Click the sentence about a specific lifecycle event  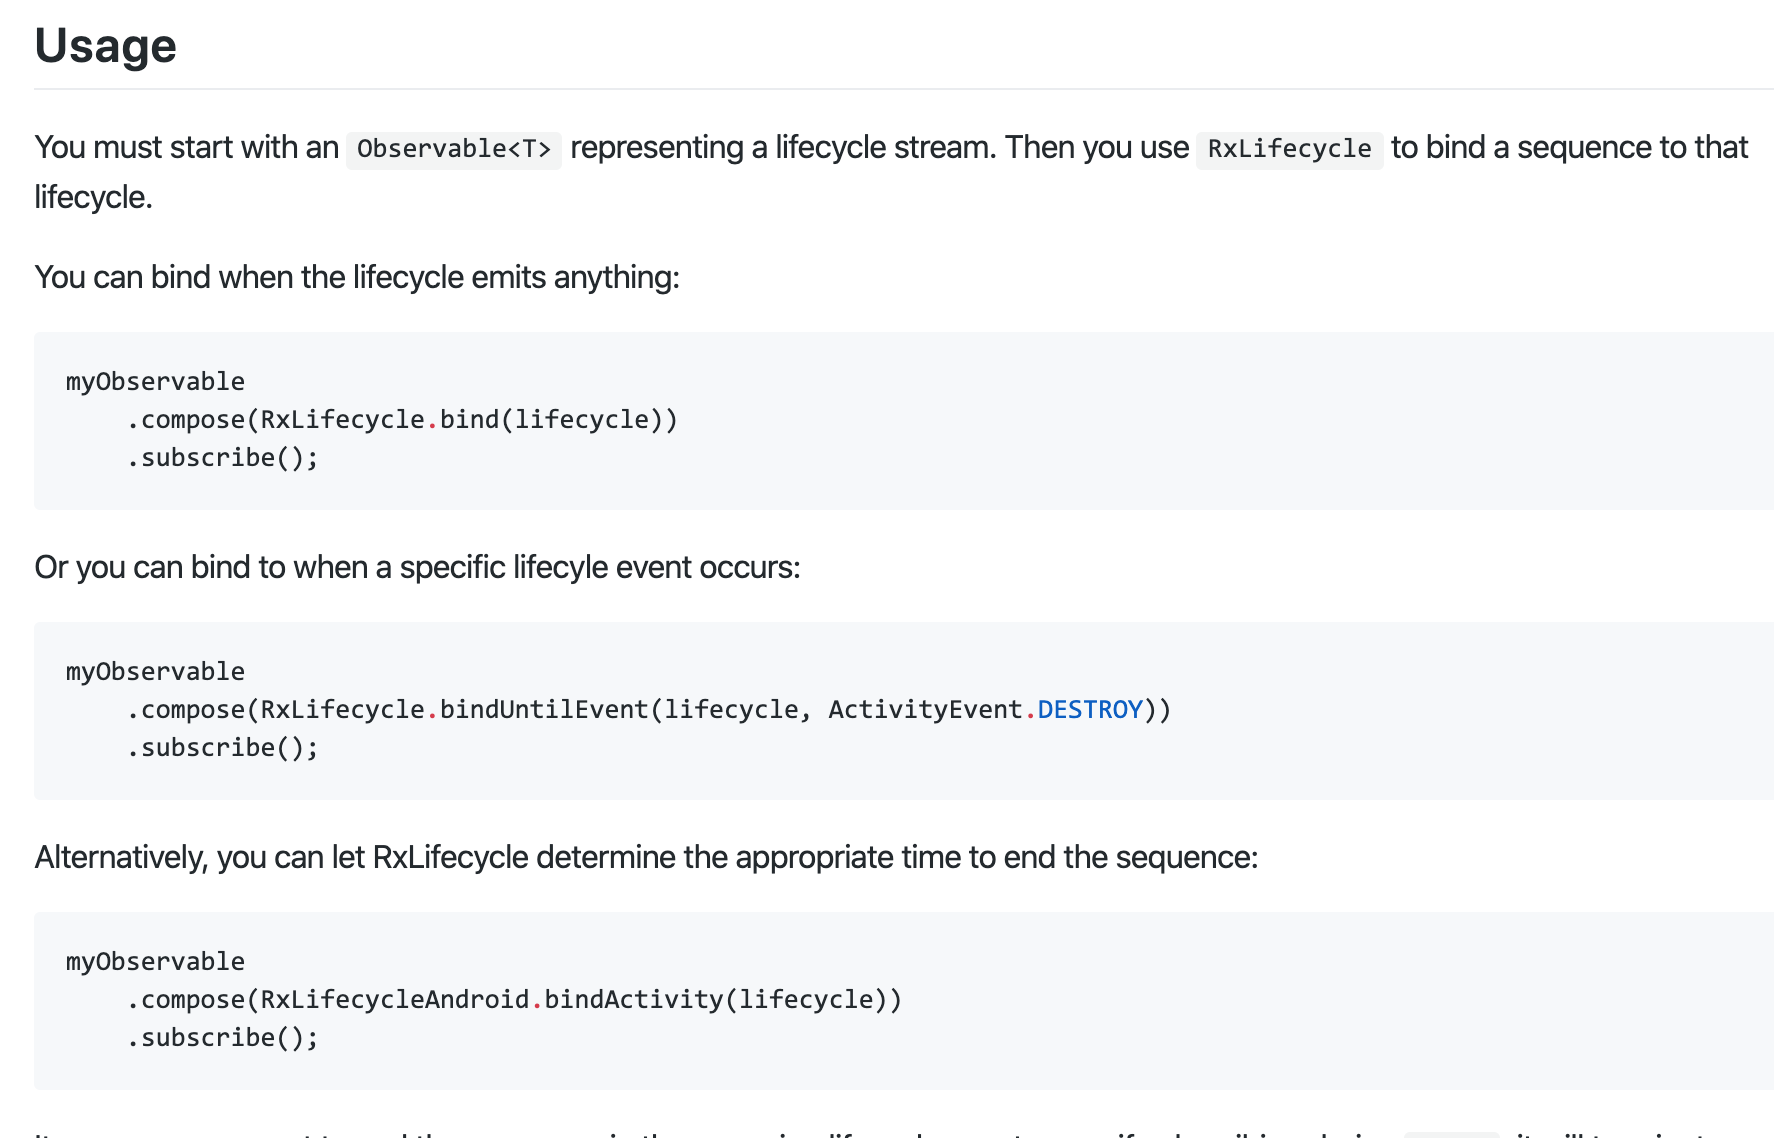(x=417, y=567)
